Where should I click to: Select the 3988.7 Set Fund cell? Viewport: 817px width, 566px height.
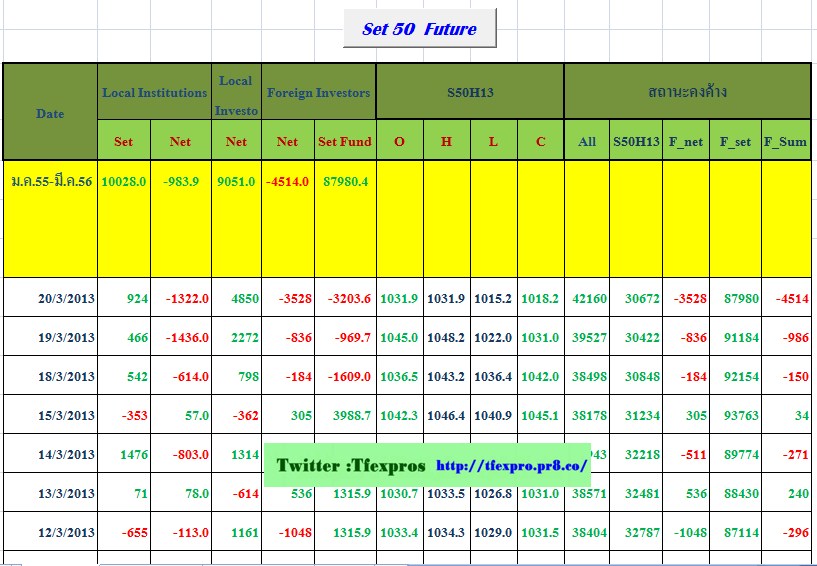(345, 415)
